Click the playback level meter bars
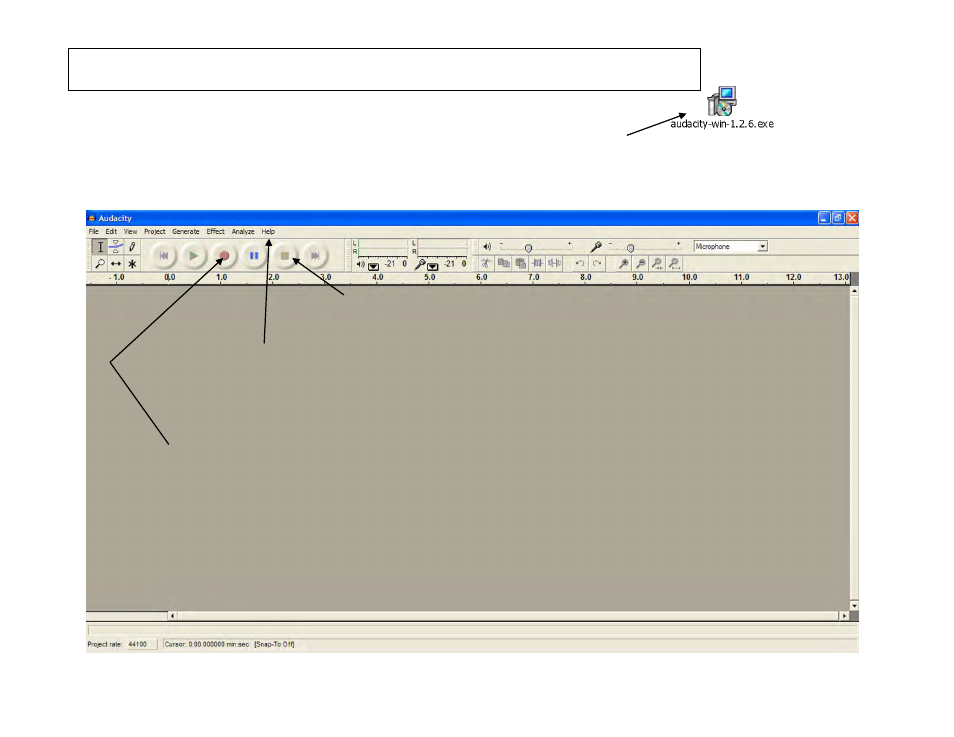 [383, 247]
